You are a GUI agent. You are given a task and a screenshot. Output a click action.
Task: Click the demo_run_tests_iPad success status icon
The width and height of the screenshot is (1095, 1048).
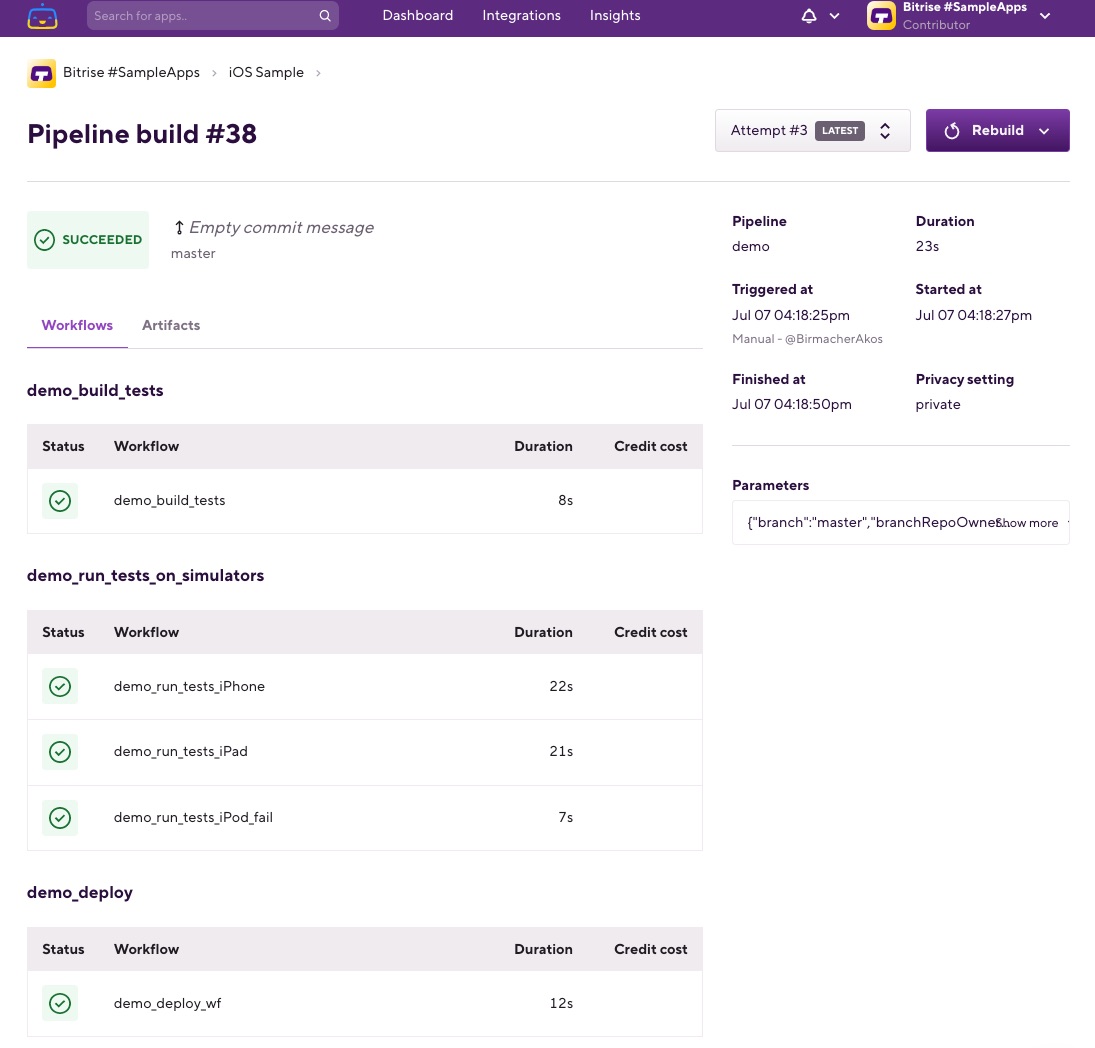click(x=60, y=752)
